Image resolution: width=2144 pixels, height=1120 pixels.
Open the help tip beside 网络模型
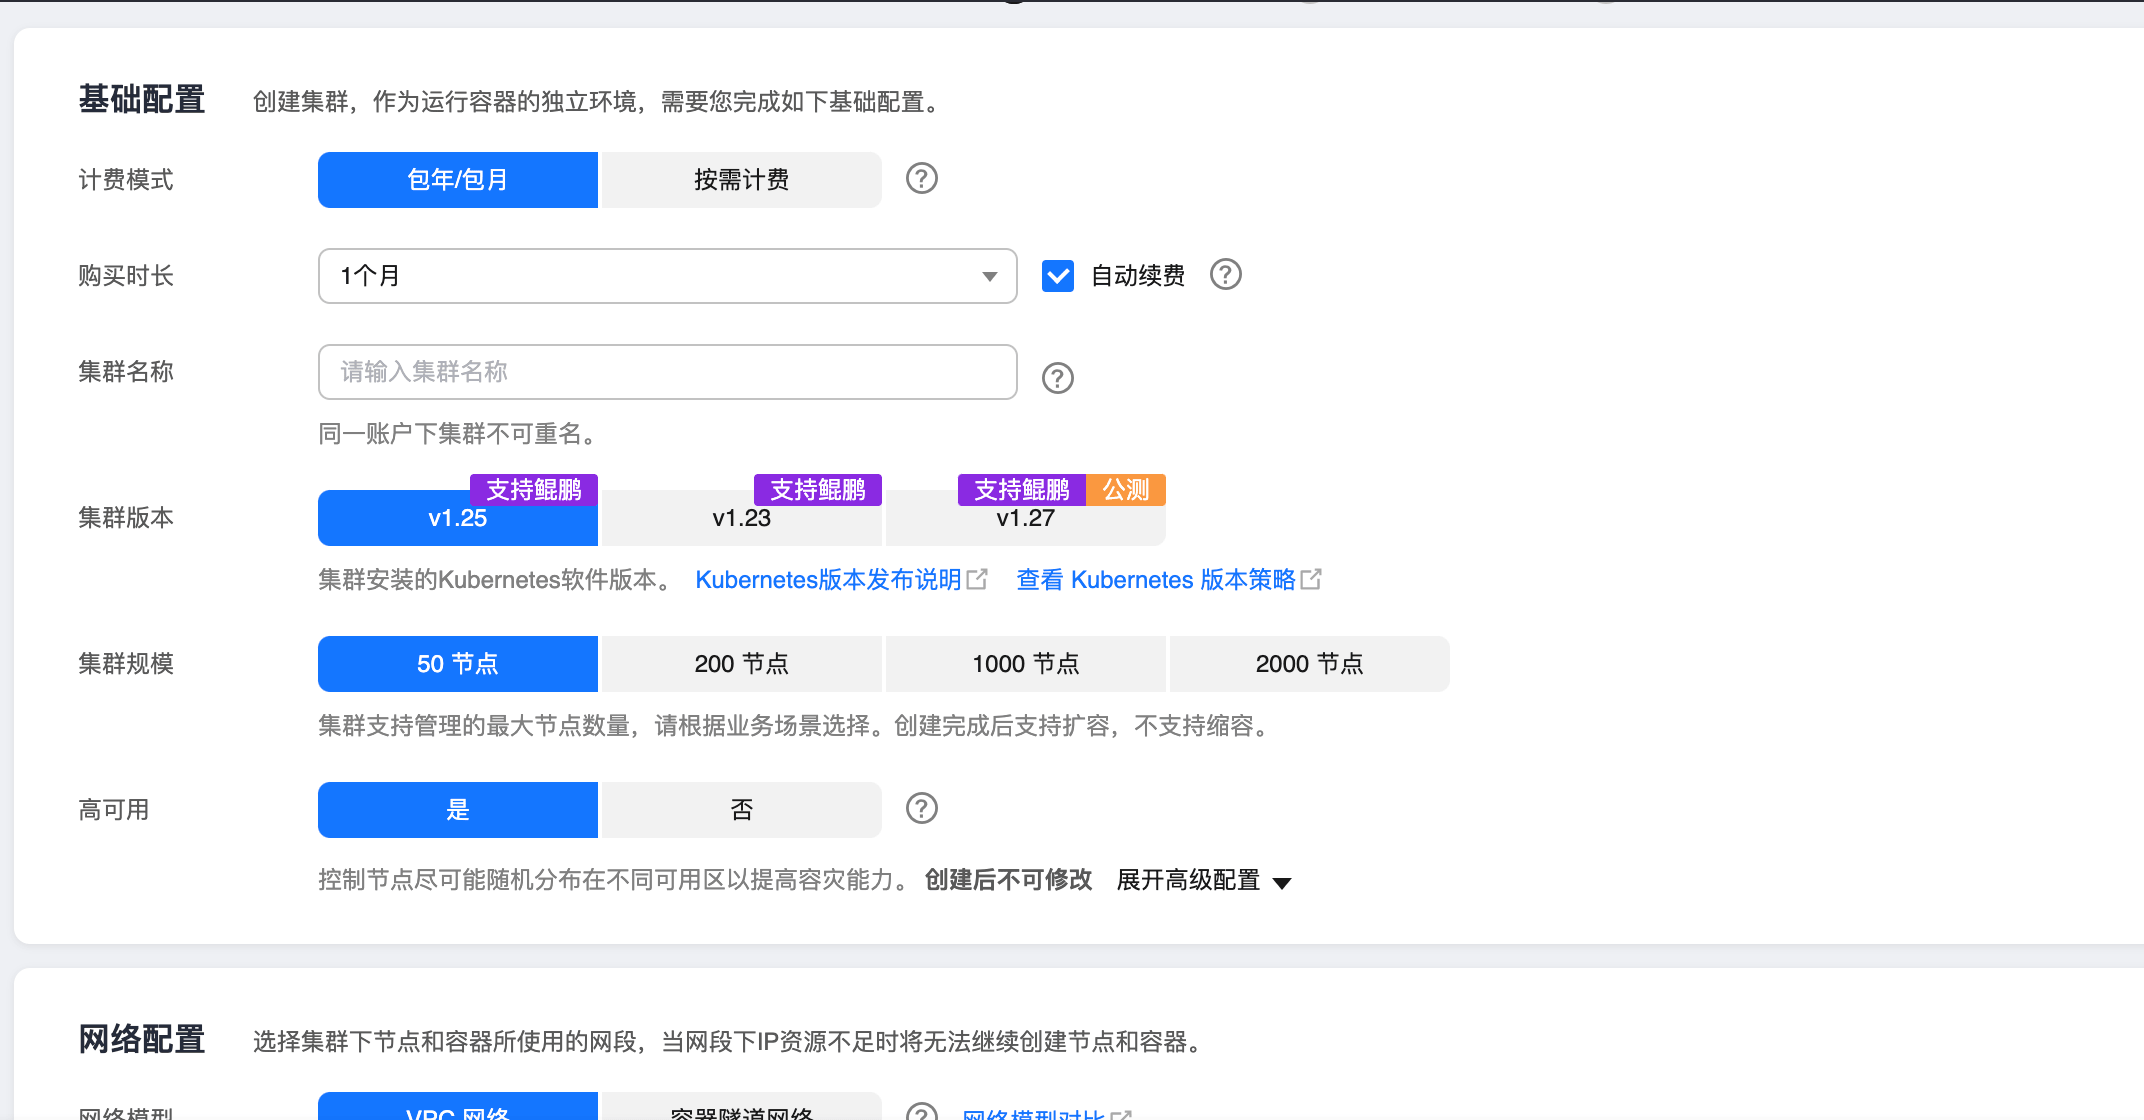[x=921, y=1113]
